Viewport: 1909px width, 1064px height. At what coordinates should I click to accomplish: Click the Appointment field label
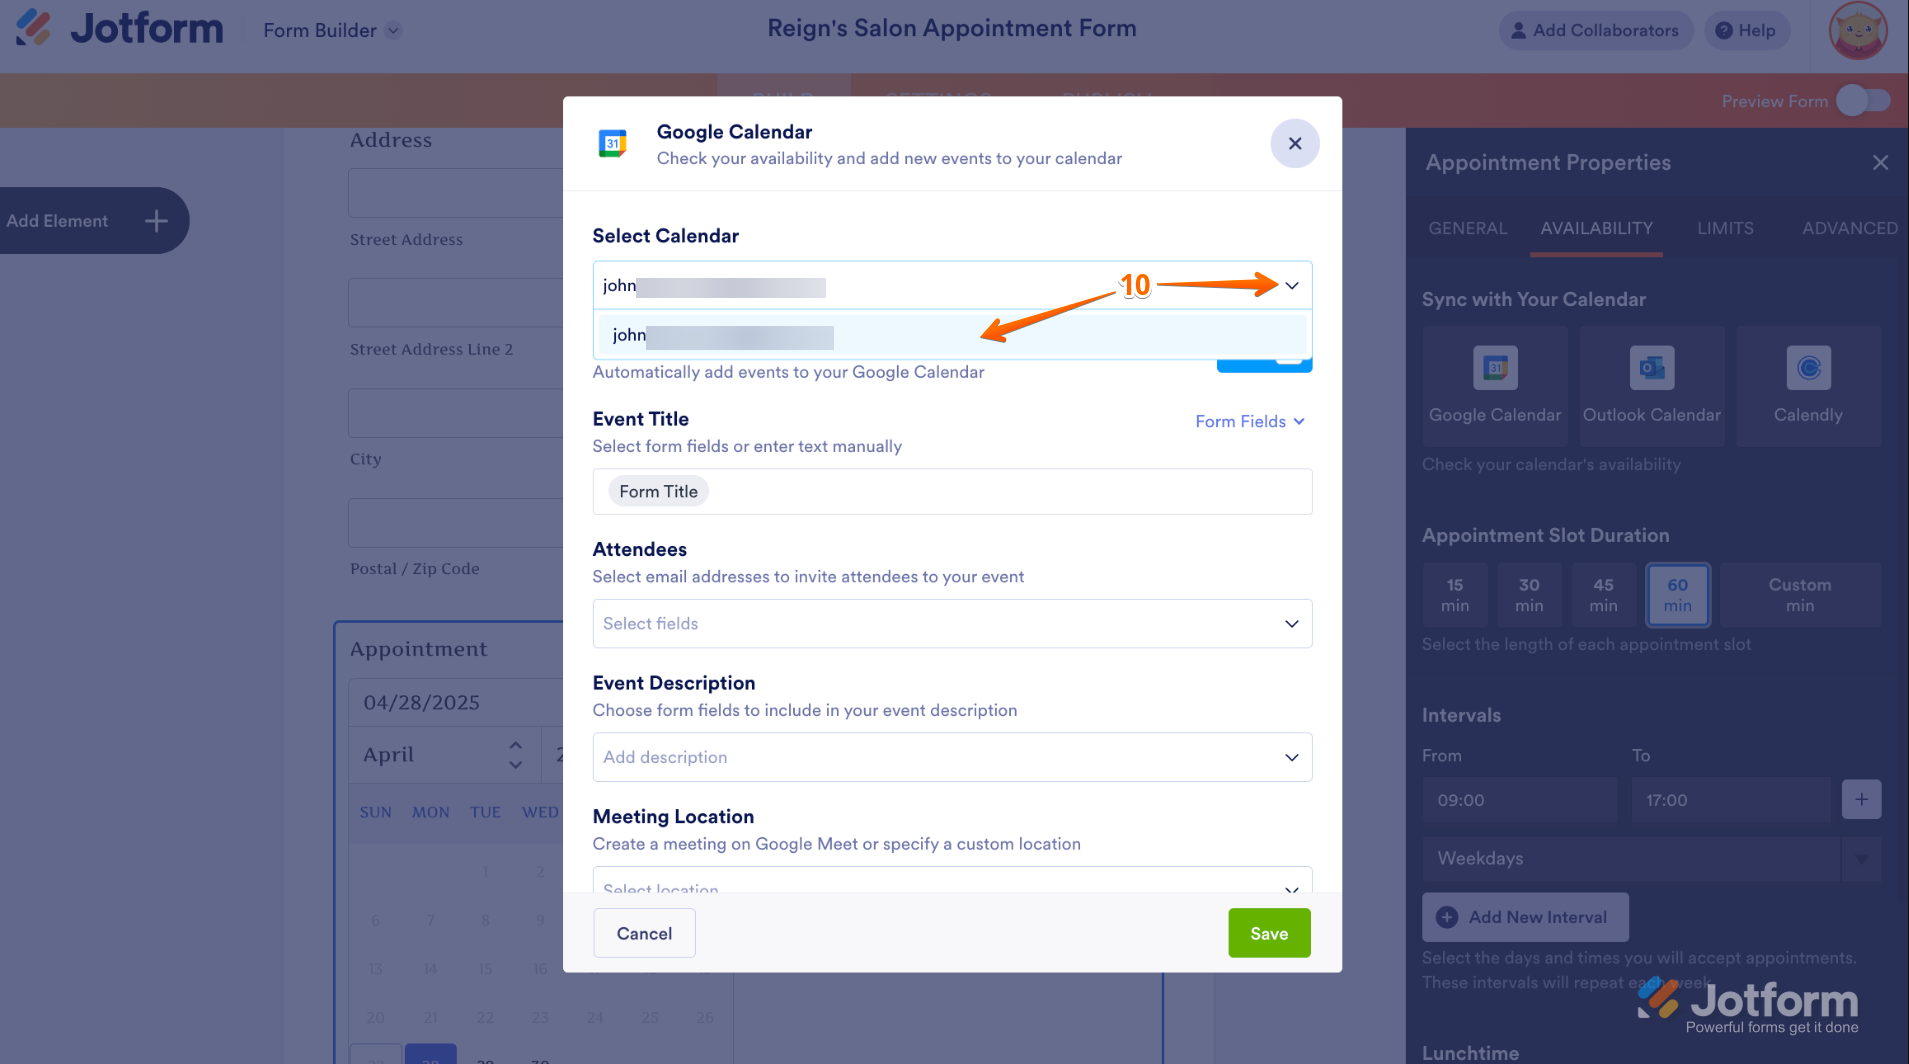[x=419, y=649]
